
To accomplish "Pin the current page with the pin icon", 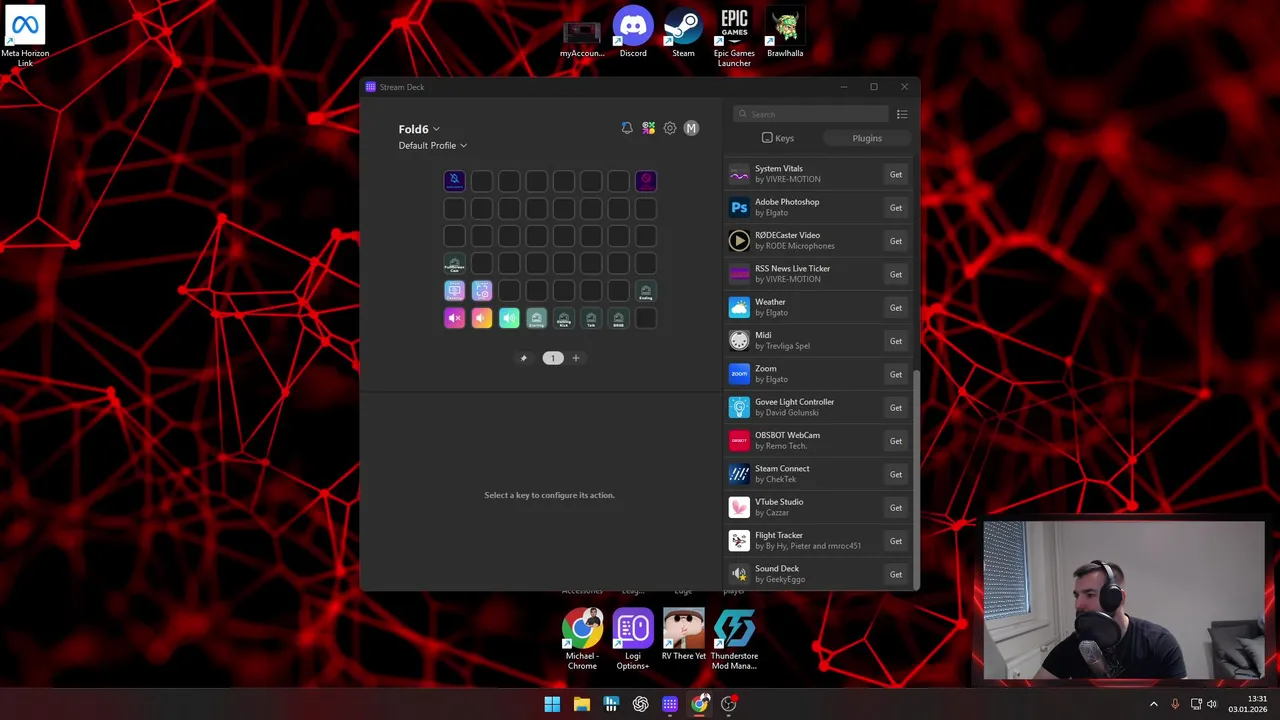I will pyautogui.click(x=523, y=358).
